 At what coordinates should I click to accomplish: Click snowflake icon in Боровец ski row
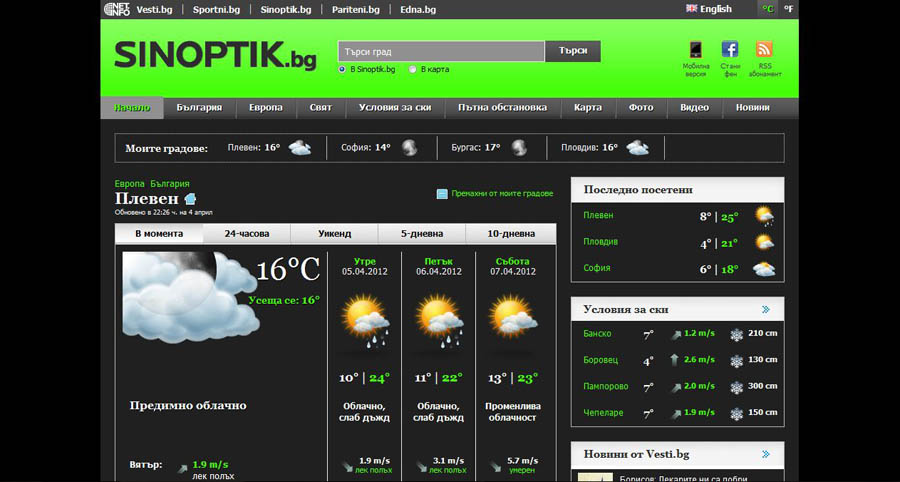[x=736, y=361]
